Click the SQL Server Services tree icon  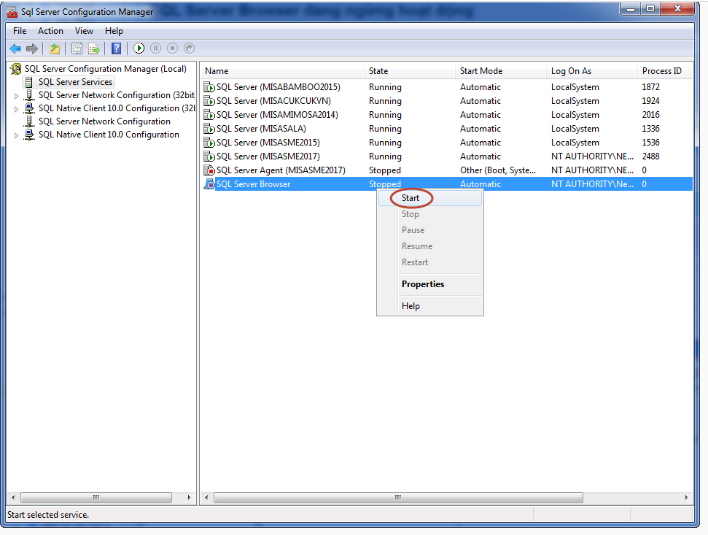click(x=28, y=82)
